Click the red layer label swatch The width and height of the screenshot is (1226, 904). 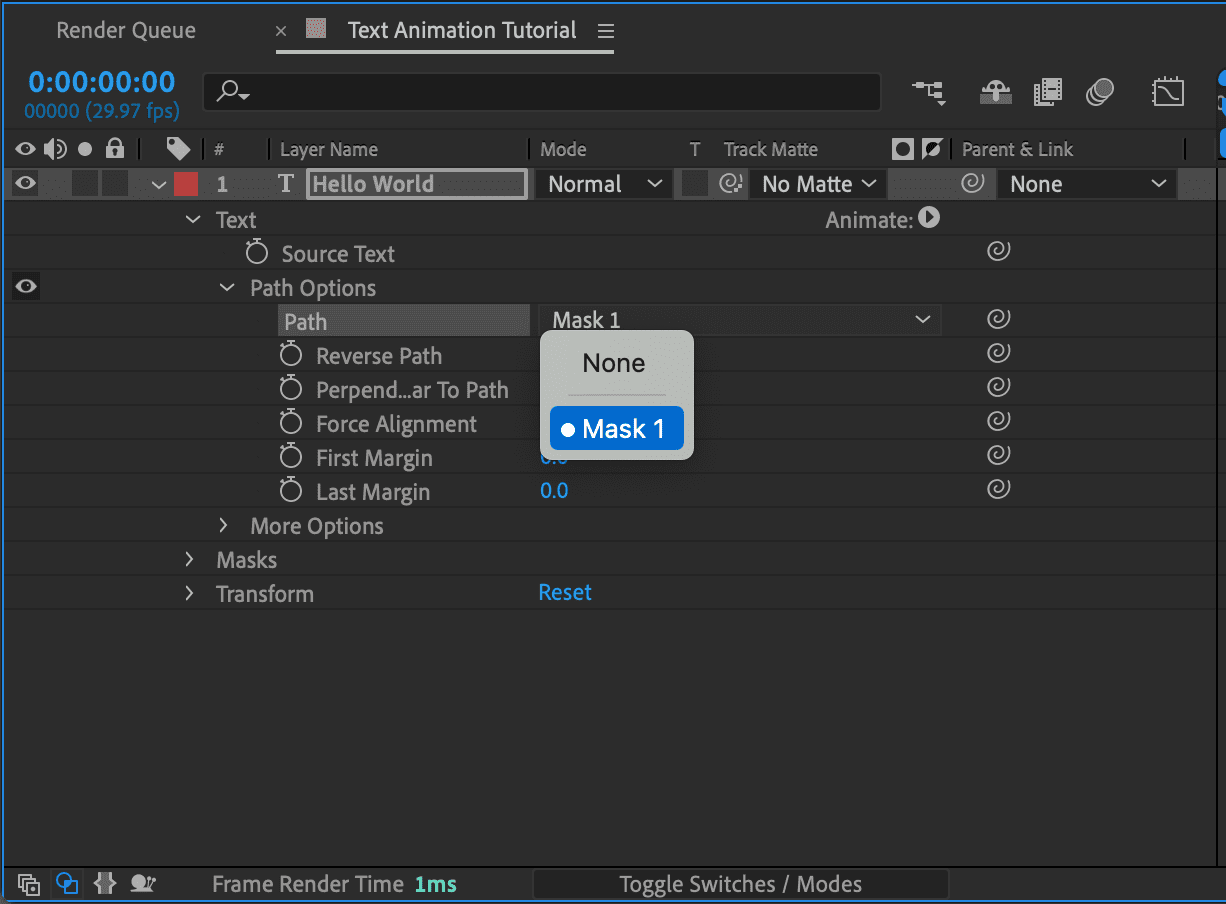[x=186, y=184]
